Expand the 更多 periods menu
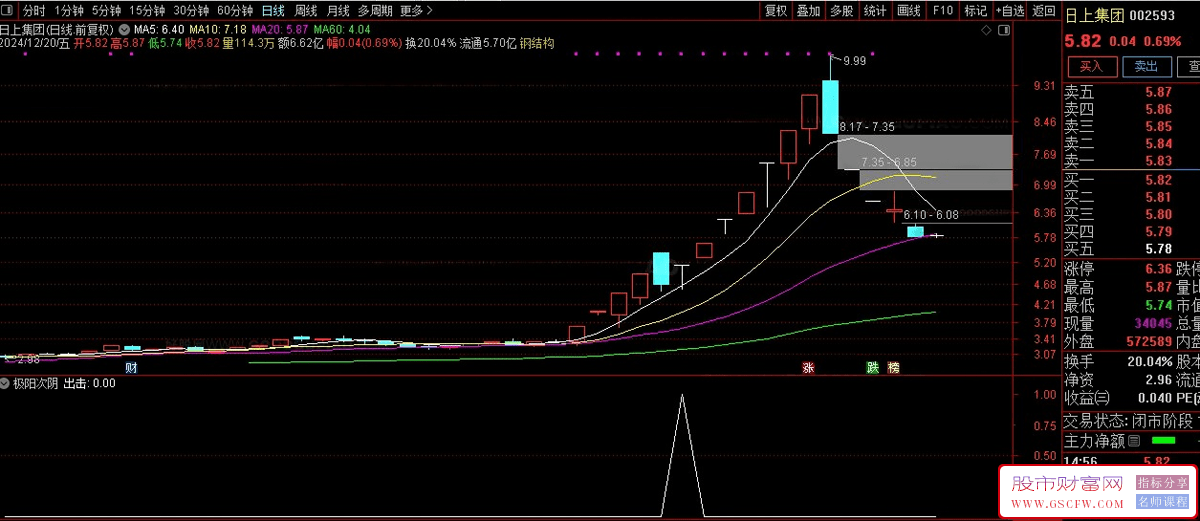1200x521 pixels. (x=415, y=11)
